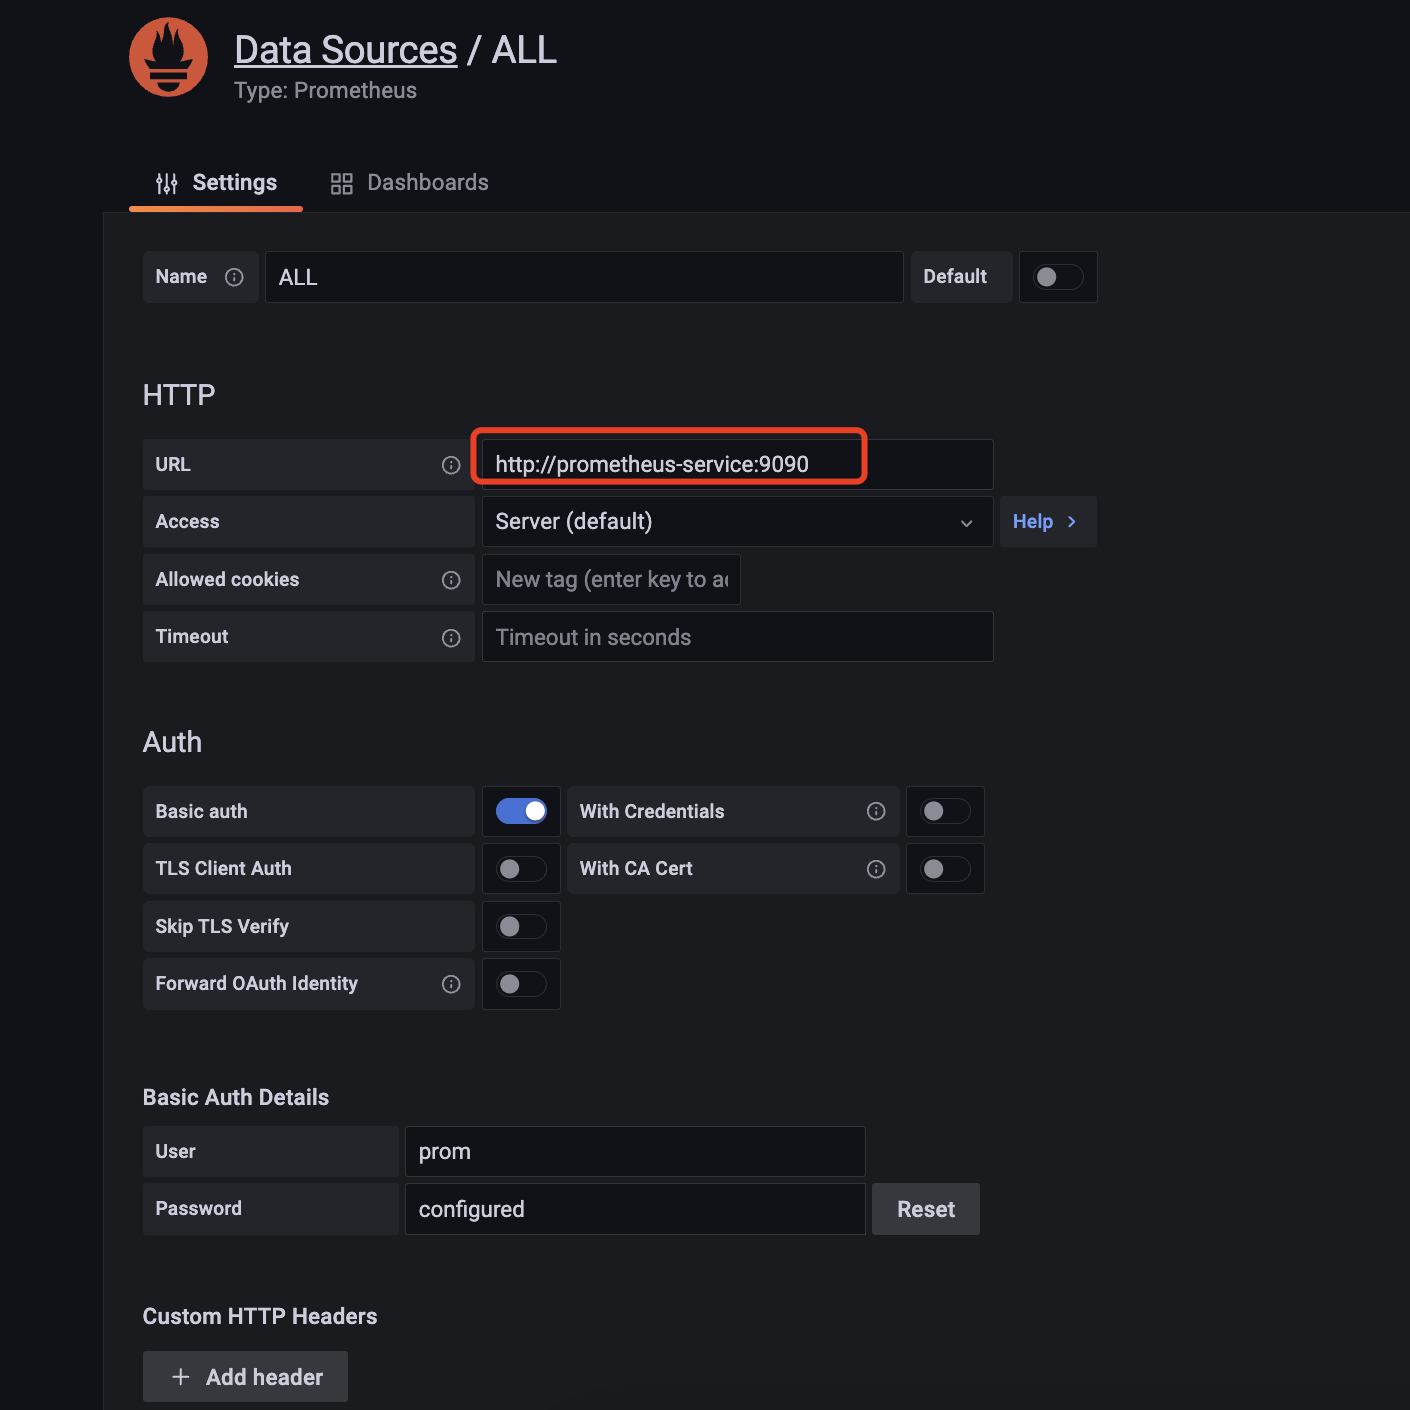Expand the Access Help section
Image resolution: width=1410 pixels, height=1410 pixels.
(1046, 522)
